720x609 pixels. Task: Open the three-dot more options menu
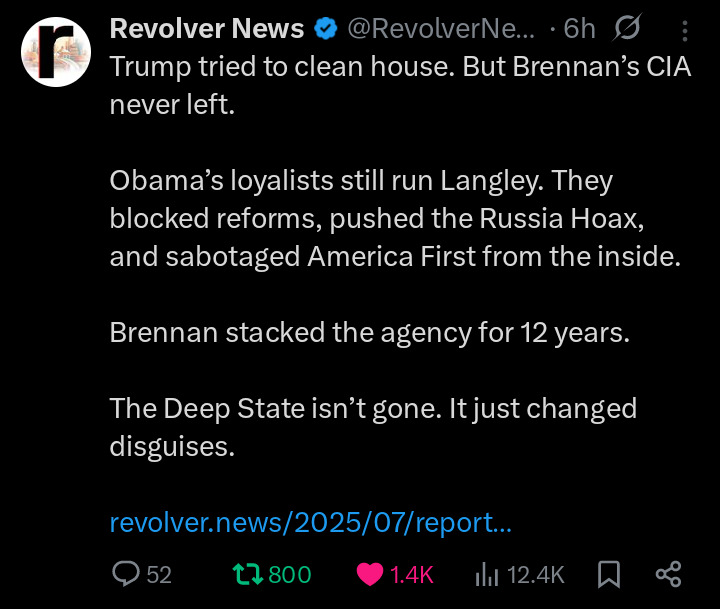[685, 30]
